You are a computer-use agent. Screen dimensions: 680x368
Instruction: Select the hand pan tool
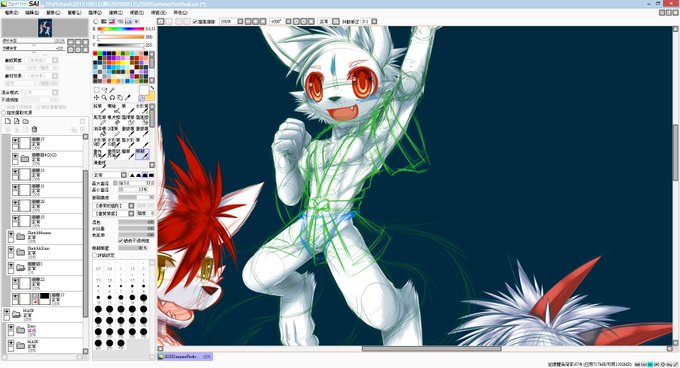coord(120,98)
